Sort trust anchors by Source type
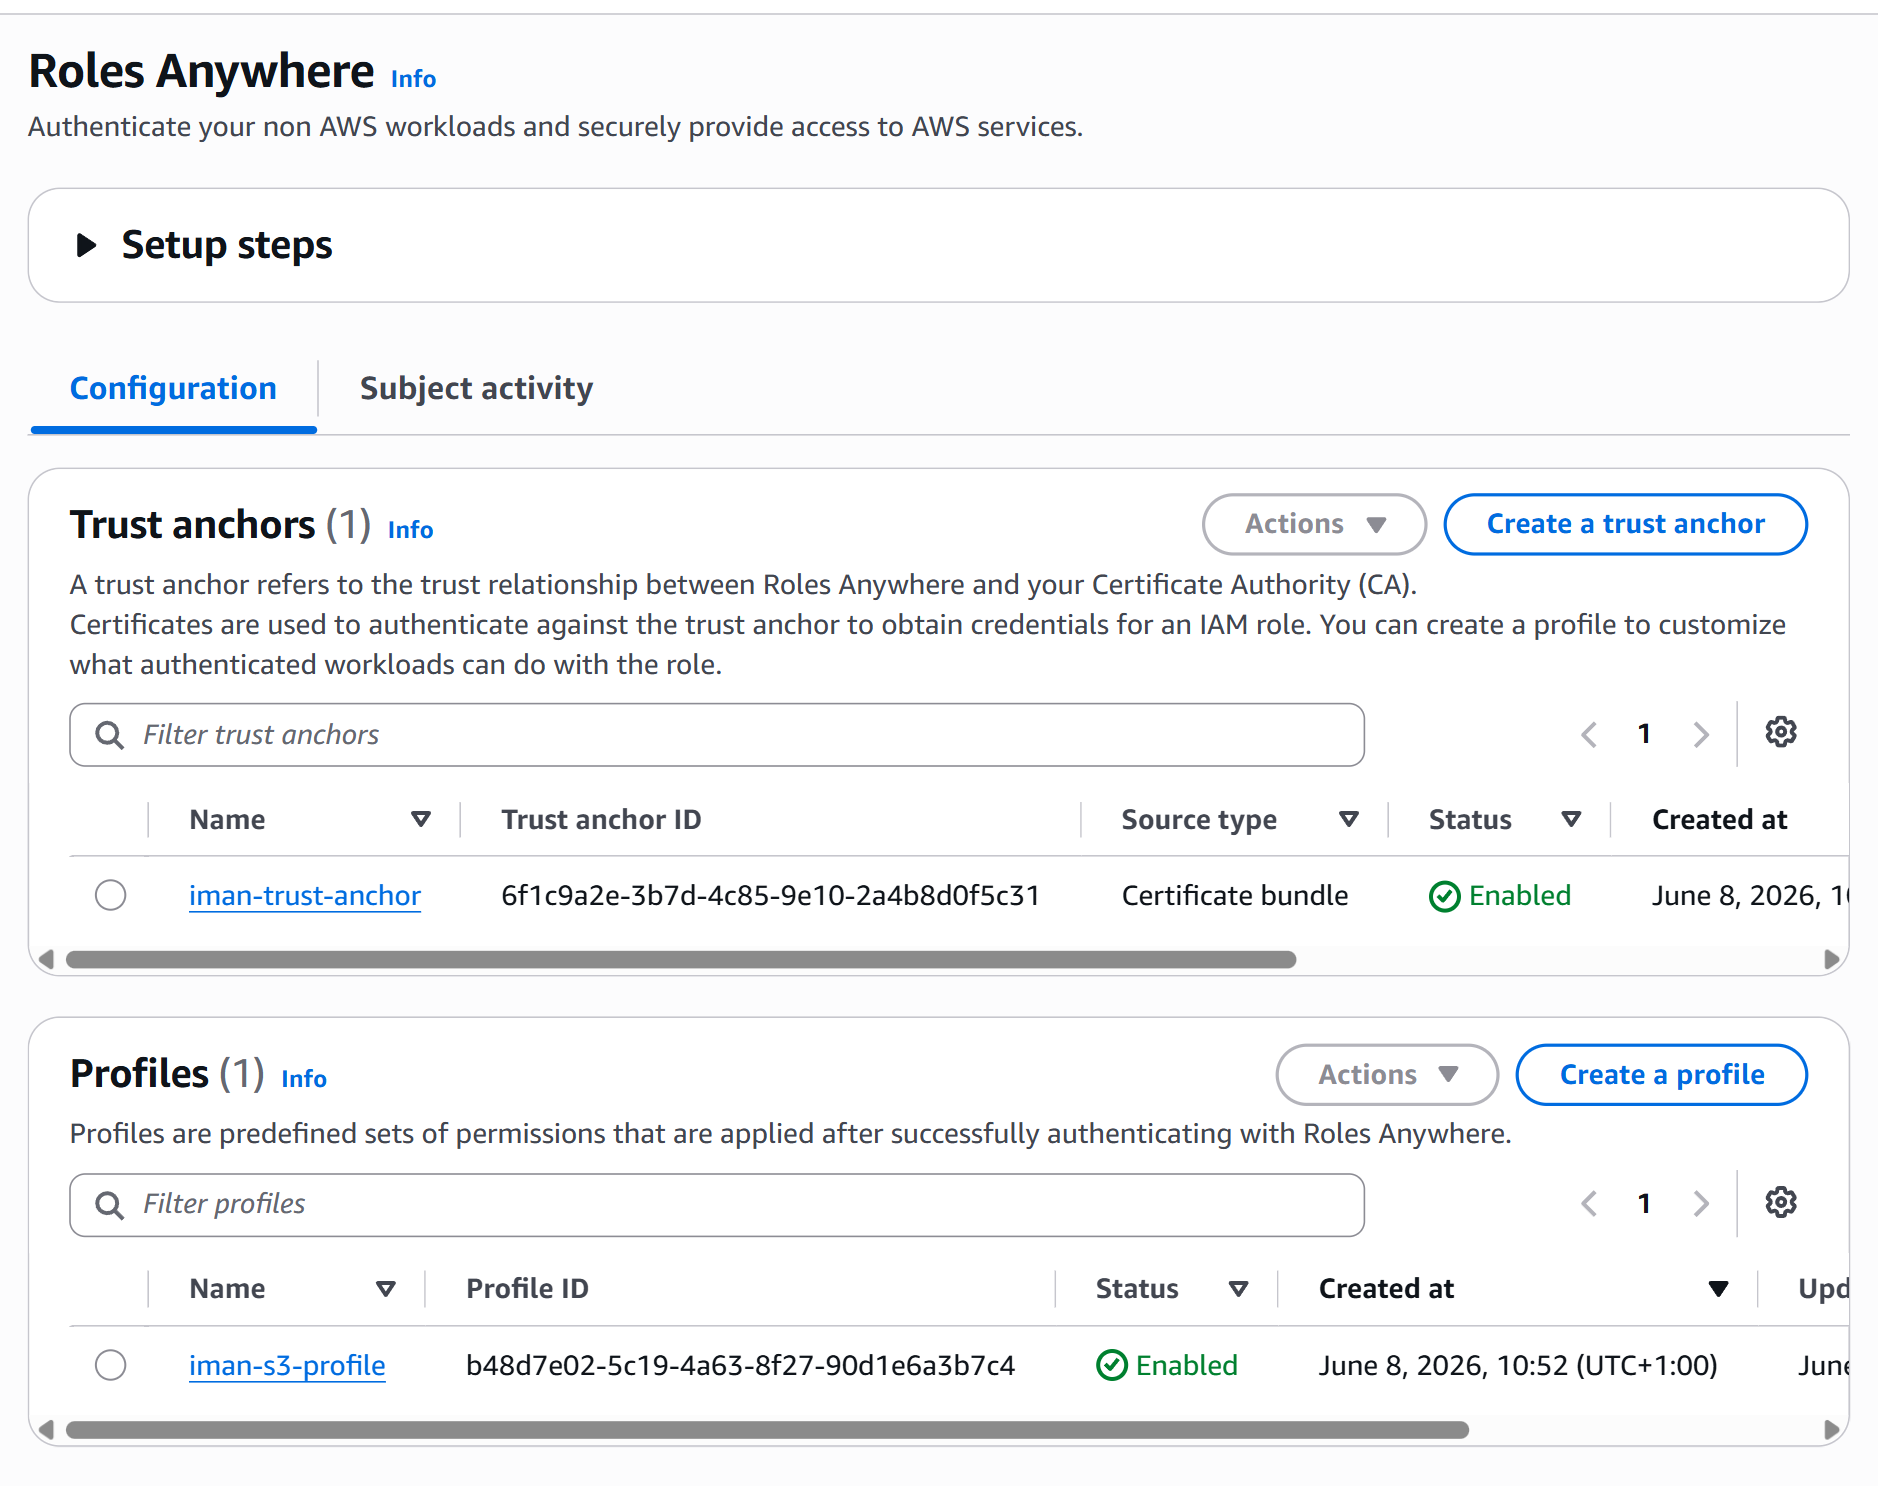The width and height of the screenshot is (1878, 1486). [1349, 820]
